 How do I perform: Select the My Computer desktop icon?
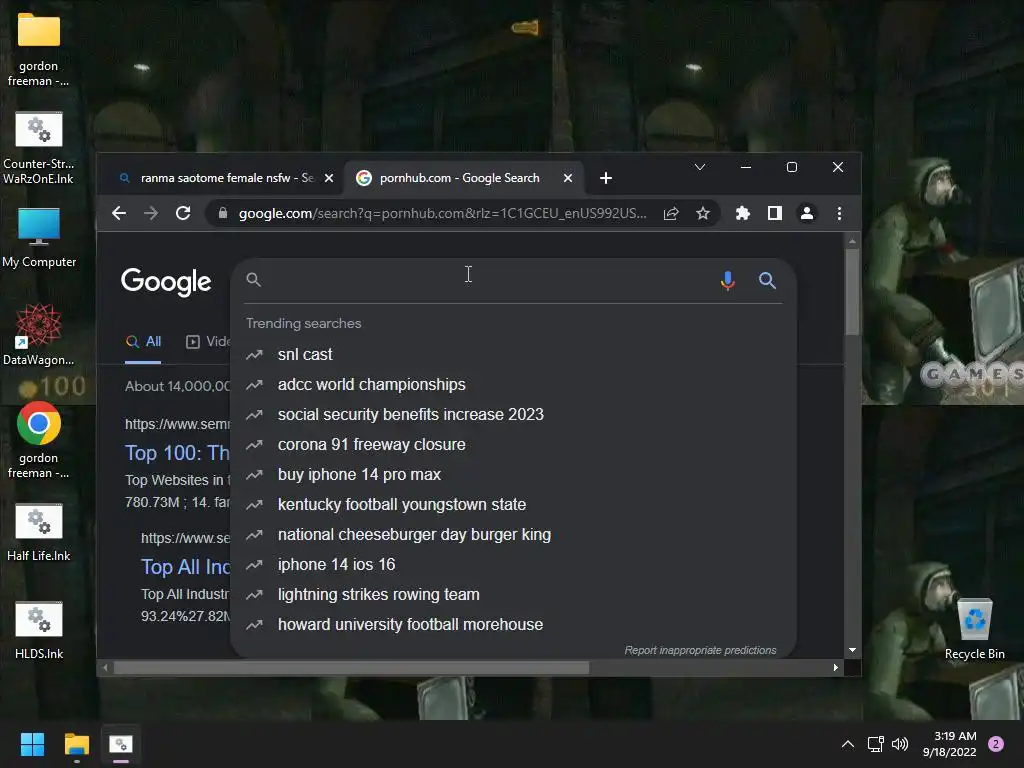coord(39,238)
